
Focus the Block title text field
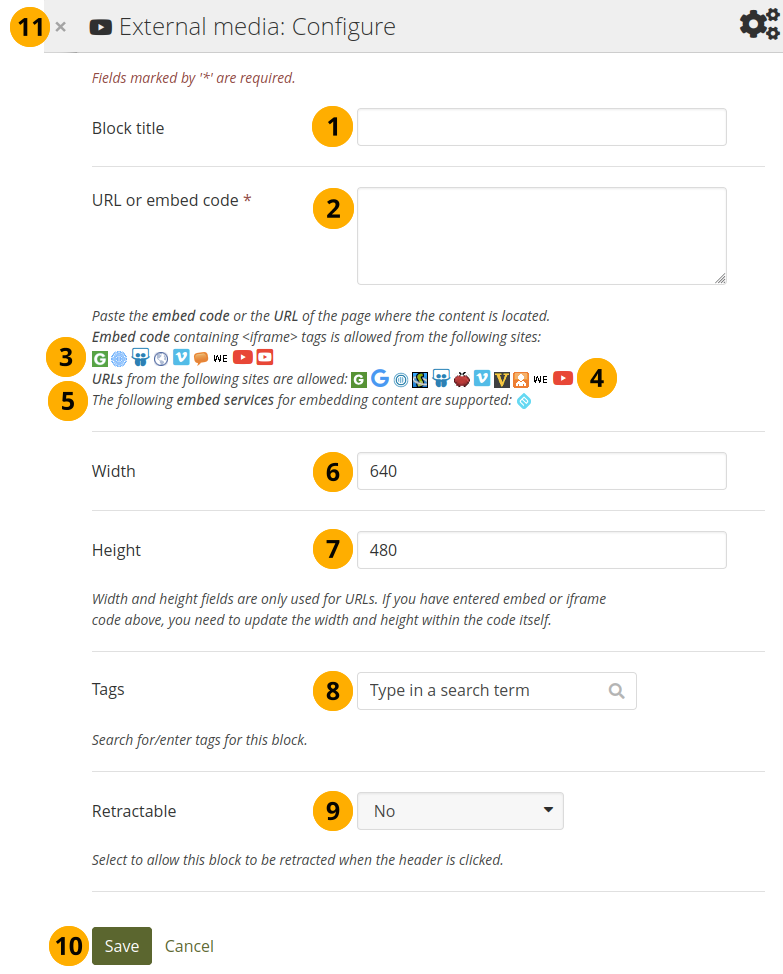tap(541, 128)
